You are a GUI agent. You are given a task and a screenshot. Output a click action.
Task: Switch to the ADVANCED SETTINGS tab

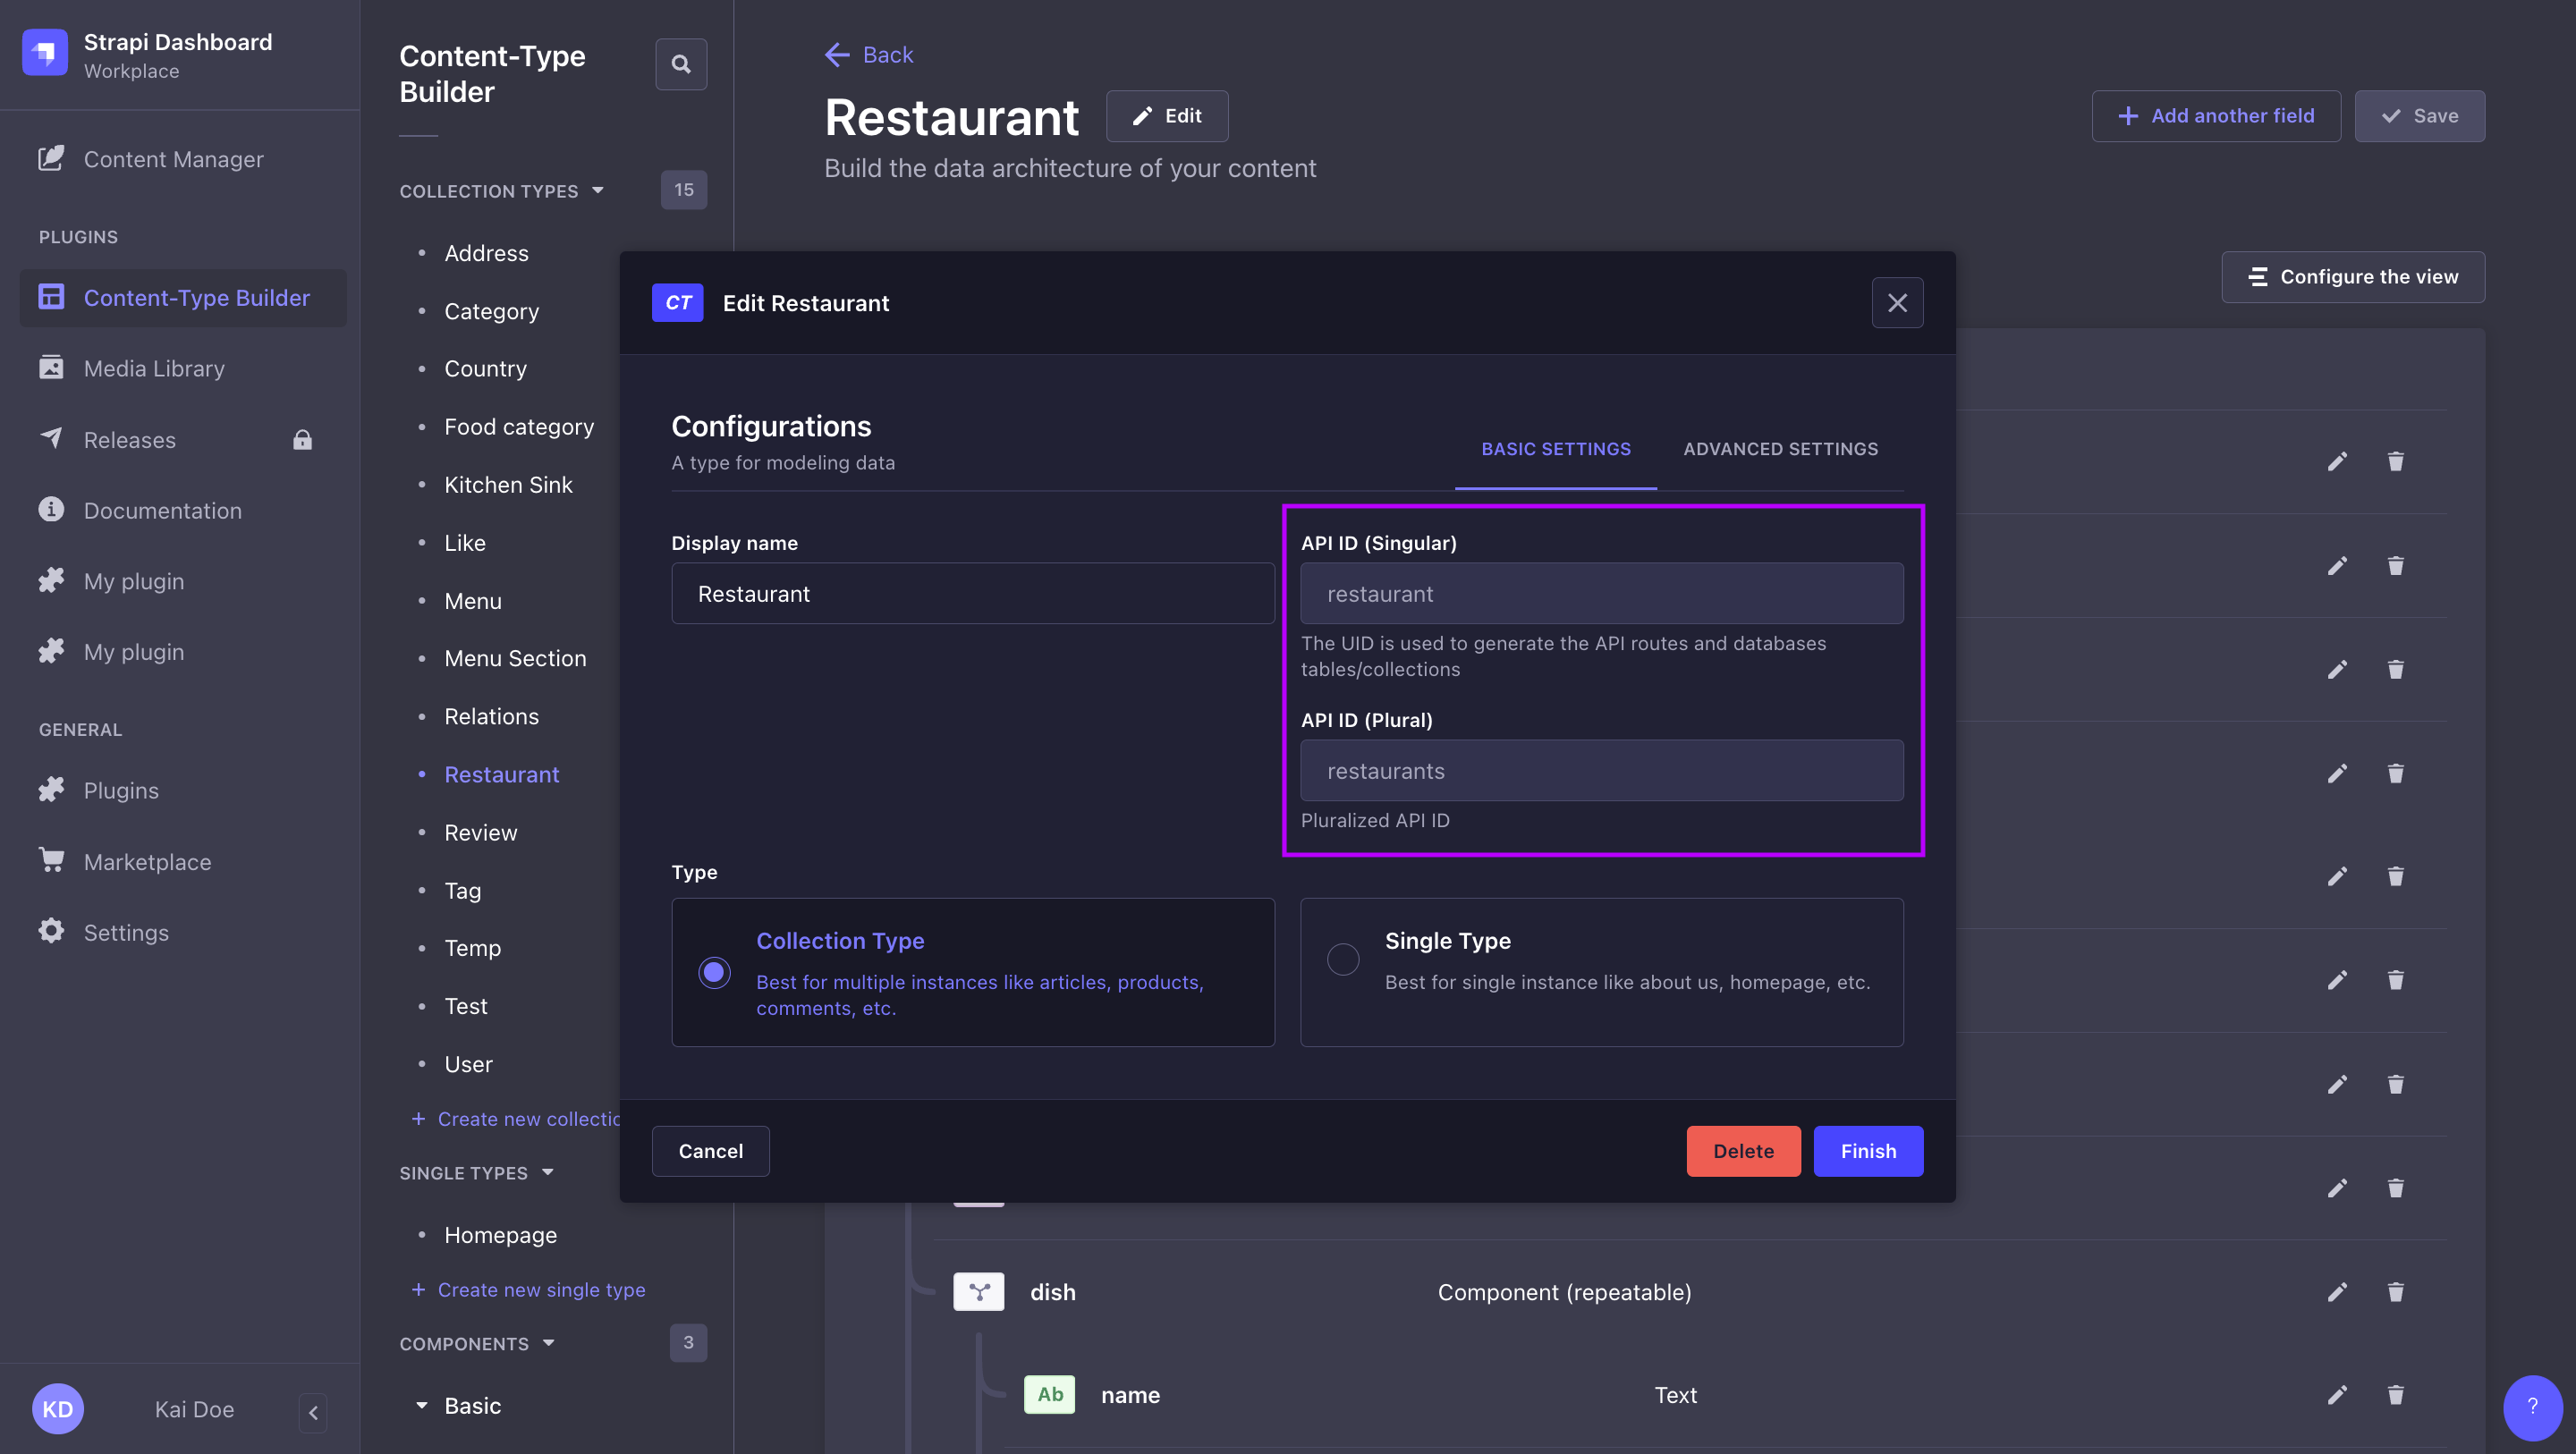tap(1781, 449)
